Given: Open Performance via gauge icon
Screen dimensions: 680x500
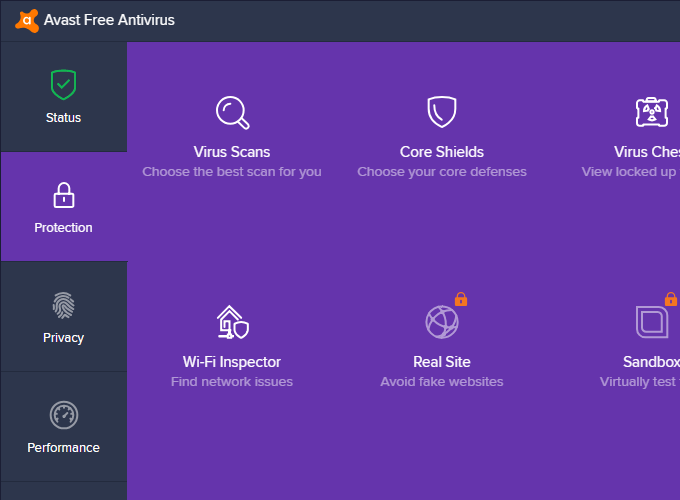Looking at the screenshot, I should 64,415.
